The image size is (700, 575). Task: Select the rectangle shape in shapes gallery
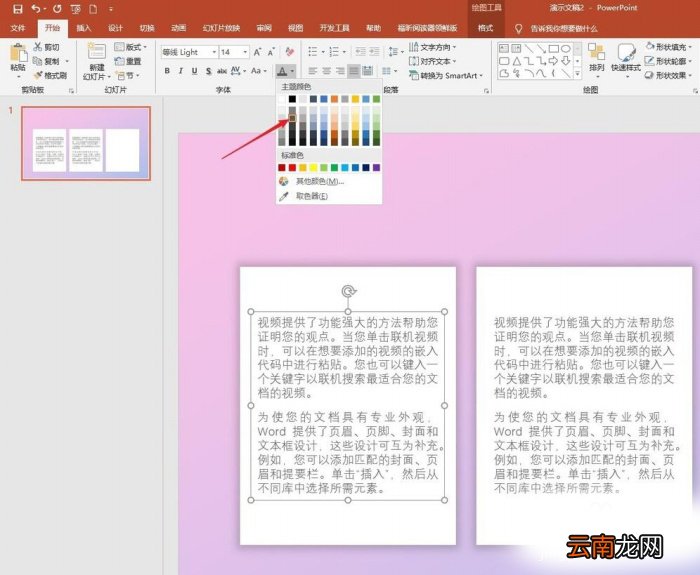pos(554,48)
